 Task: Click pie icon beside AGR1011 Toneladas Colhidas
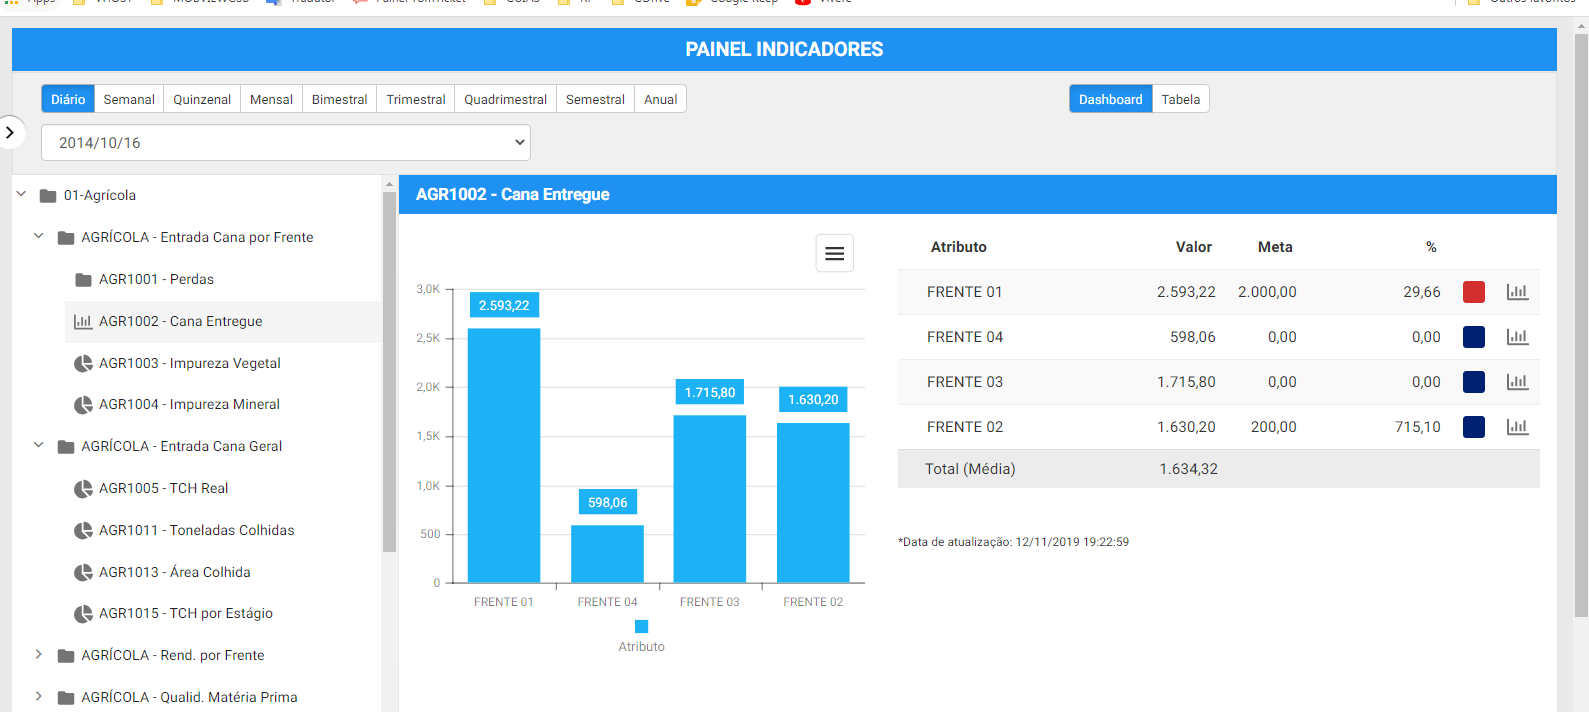coord(83,530)
